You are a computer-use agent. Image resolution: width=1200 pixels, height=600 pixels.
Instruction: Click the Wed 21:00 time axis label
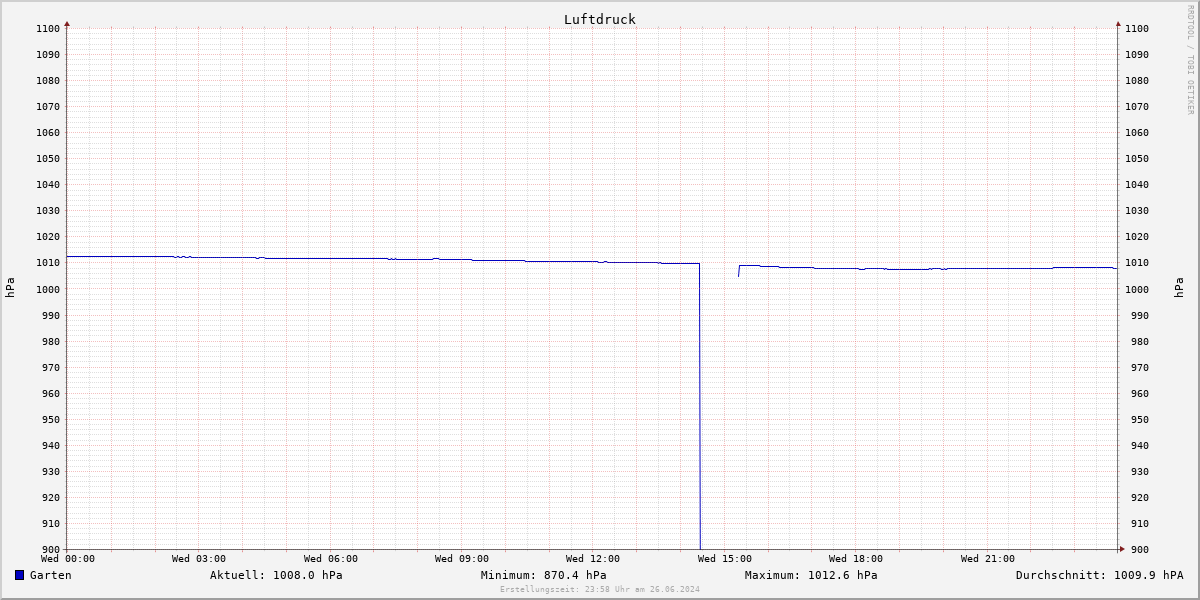coord(988,559)
